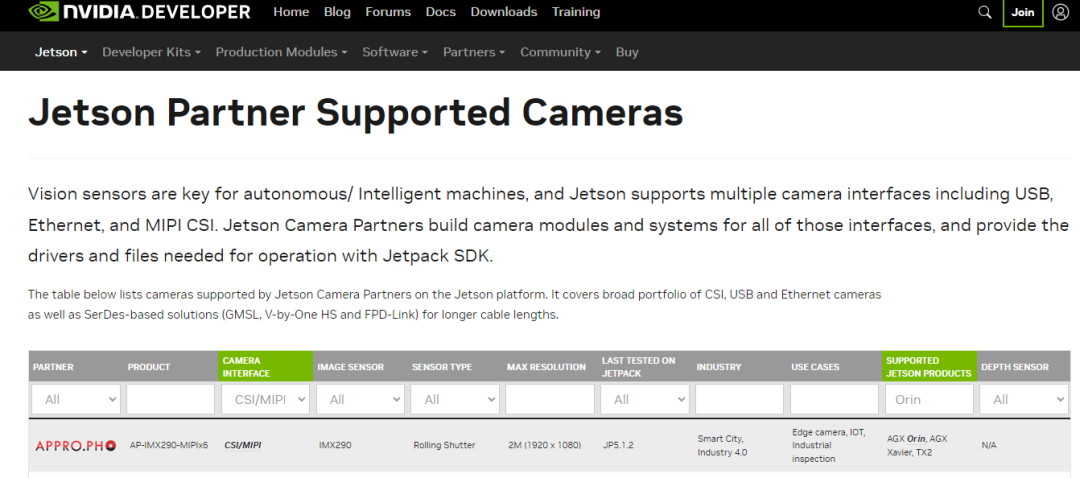
Task: Open the search magnifier icon
Action: tap(985, 13)
